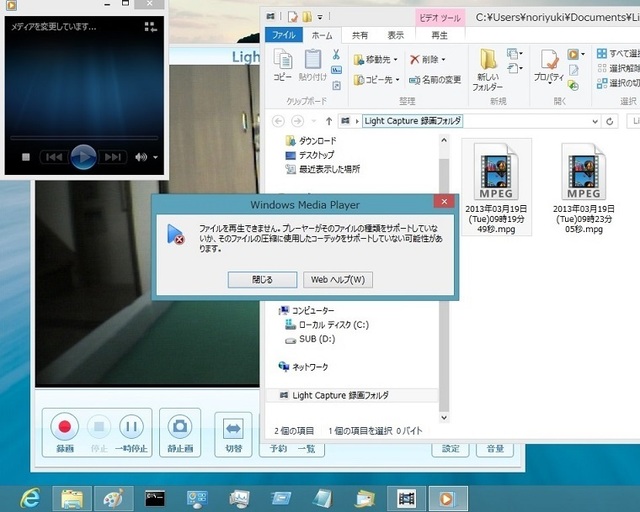Select the 09時23分05秒.mpg video file
This screenshot has width=640, height=512.
coord(584,187)
